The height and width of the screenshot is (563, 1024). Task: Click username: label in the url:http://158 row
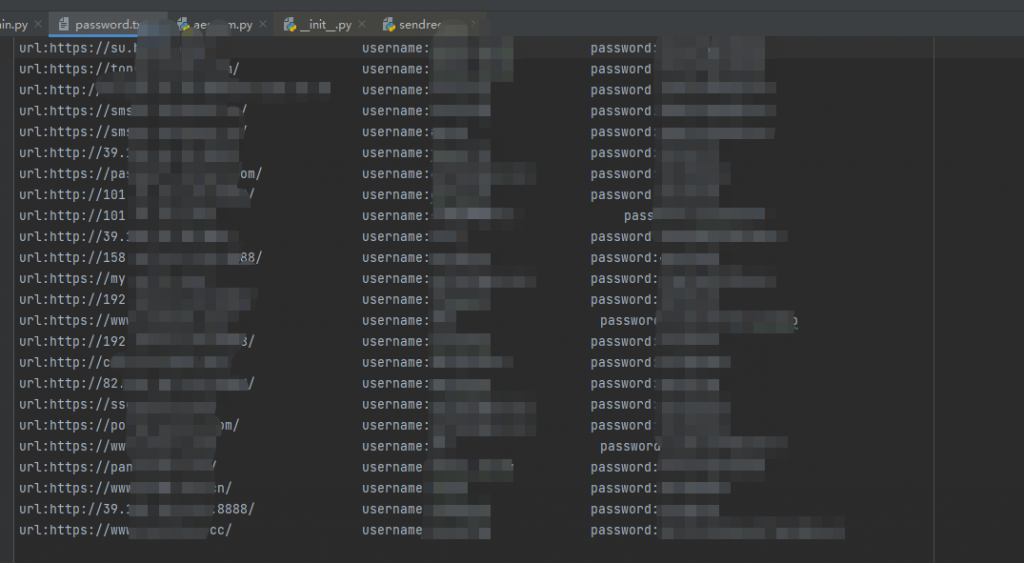(396, 258)
